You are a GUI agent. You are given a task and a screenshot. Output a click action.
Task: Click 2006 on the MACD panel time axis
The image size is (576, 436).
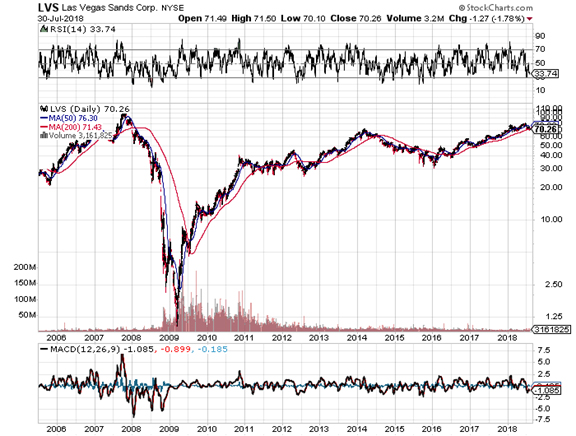tap(56, 429)
